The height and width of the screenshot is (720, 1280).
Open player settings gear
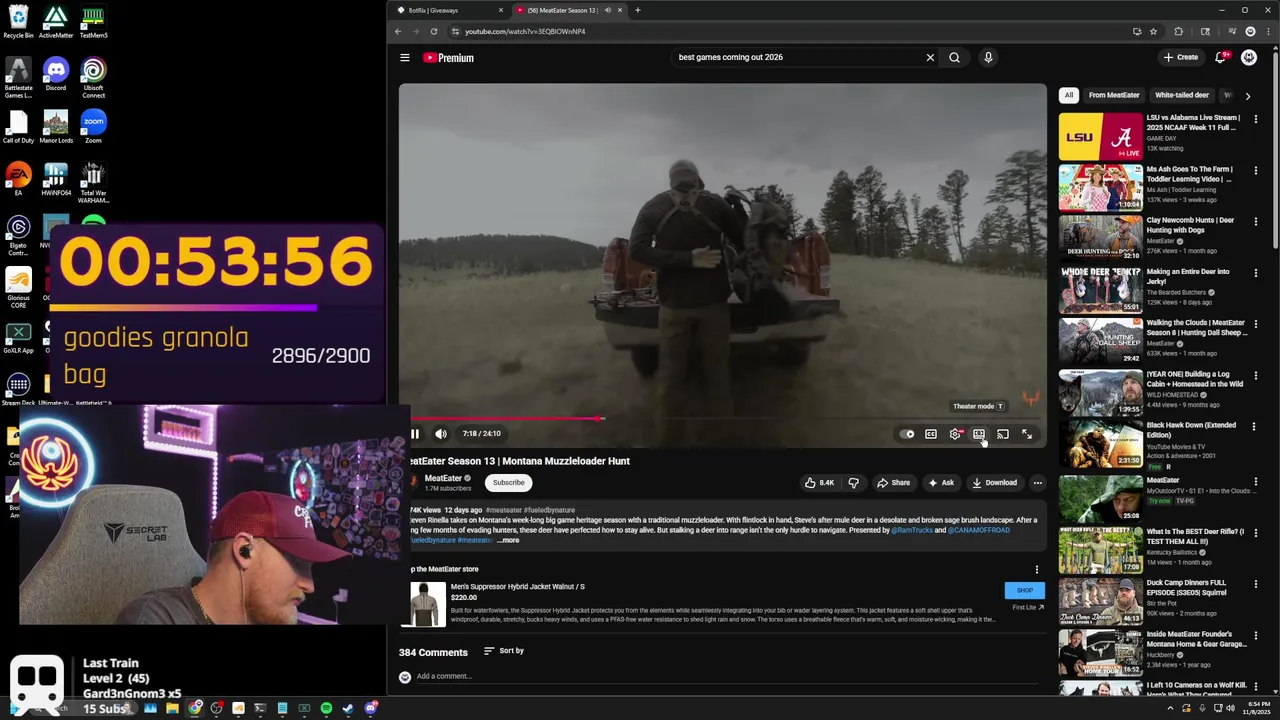[955, 434]
